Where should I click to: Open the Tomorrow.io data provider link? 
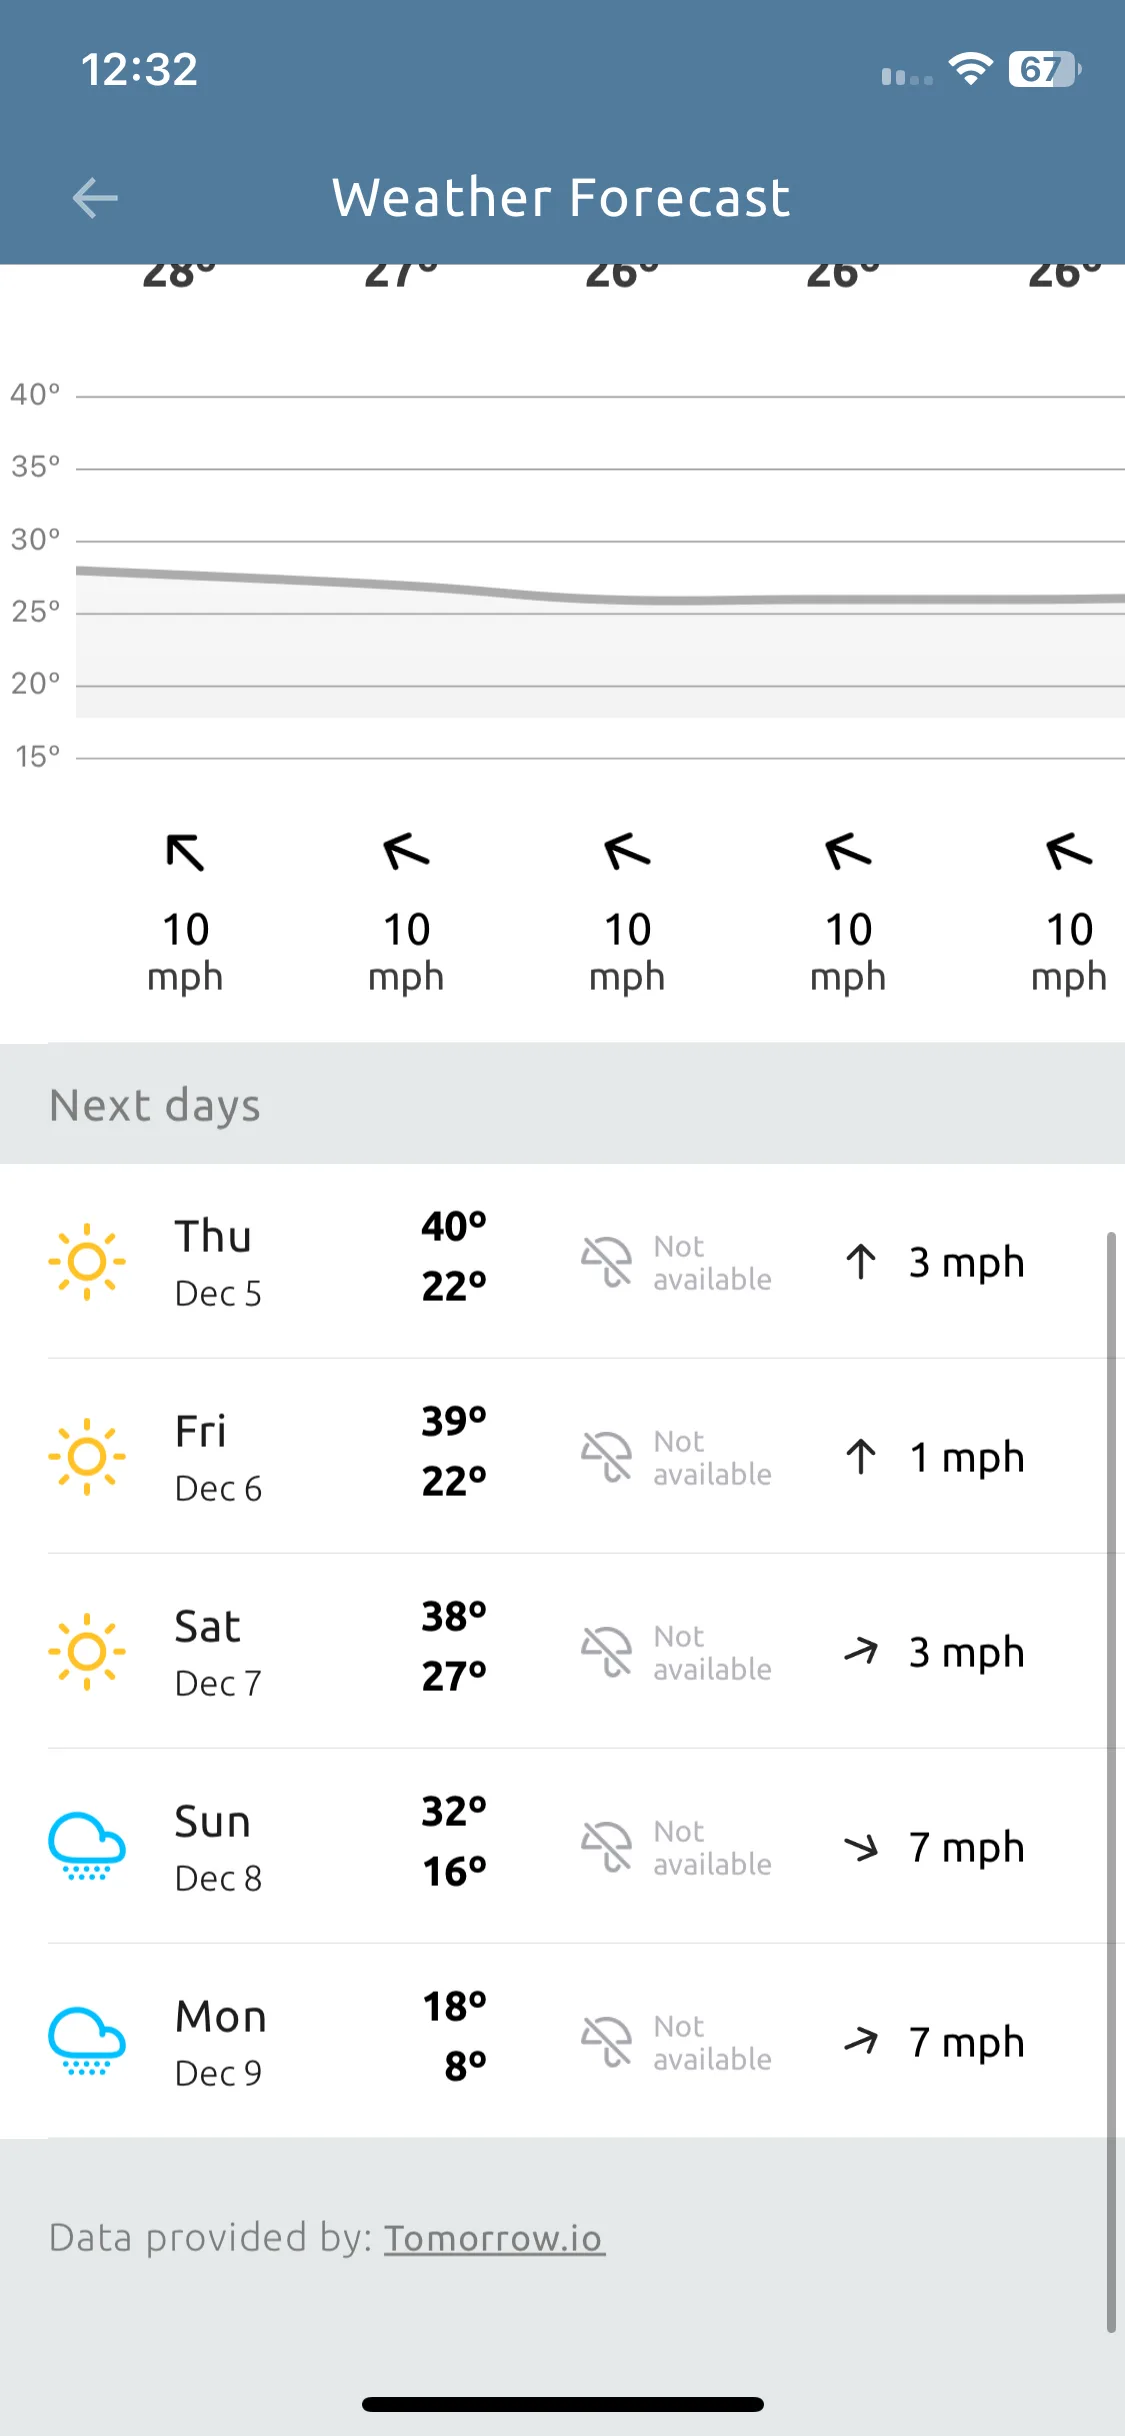(x=494, y=2238)
